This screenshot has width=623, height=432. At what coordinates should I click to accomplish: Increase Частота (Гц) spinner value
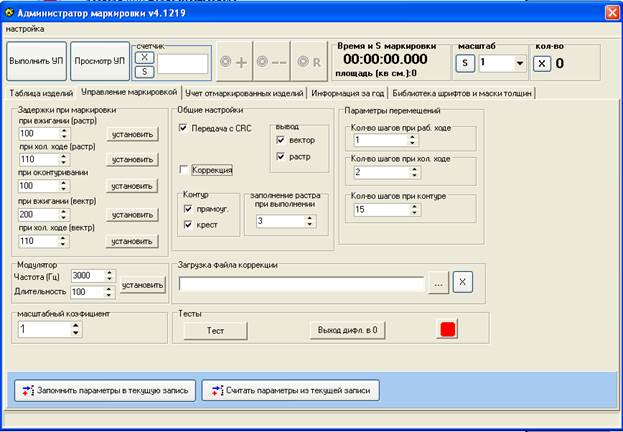(109, 273)
